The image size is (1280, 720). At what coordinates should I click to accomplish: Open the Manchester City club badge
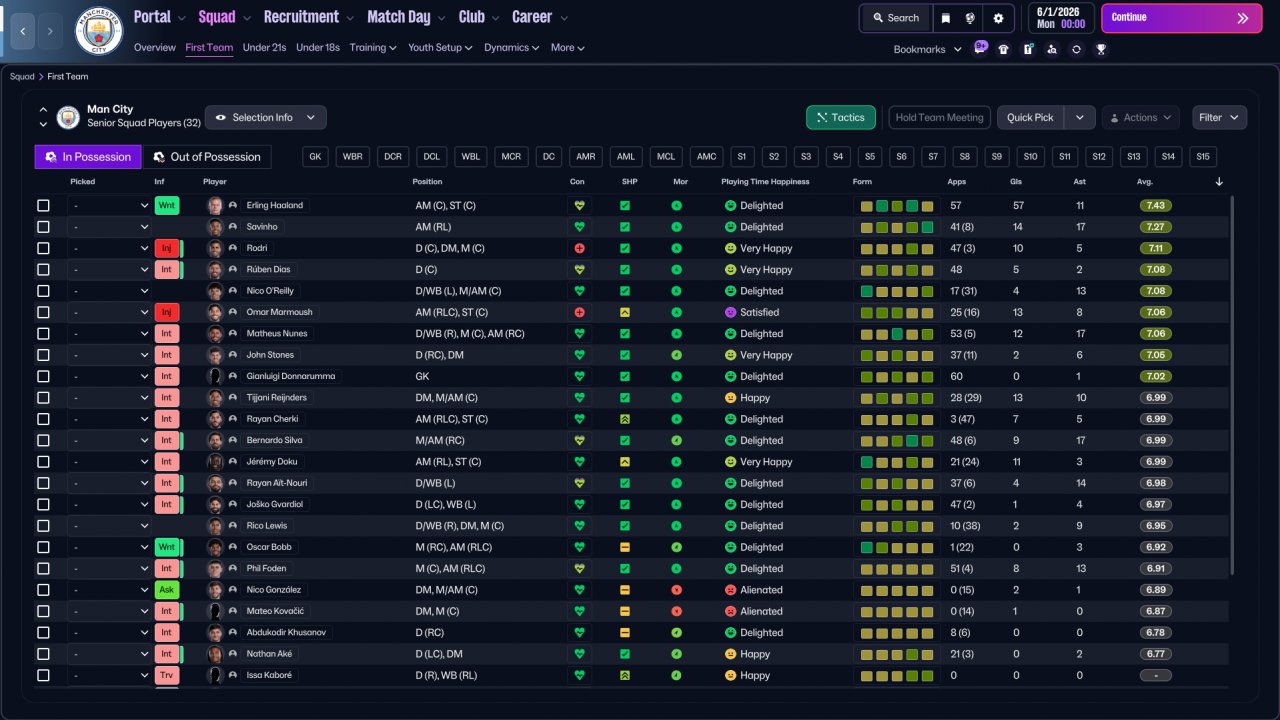click(99, 31)
